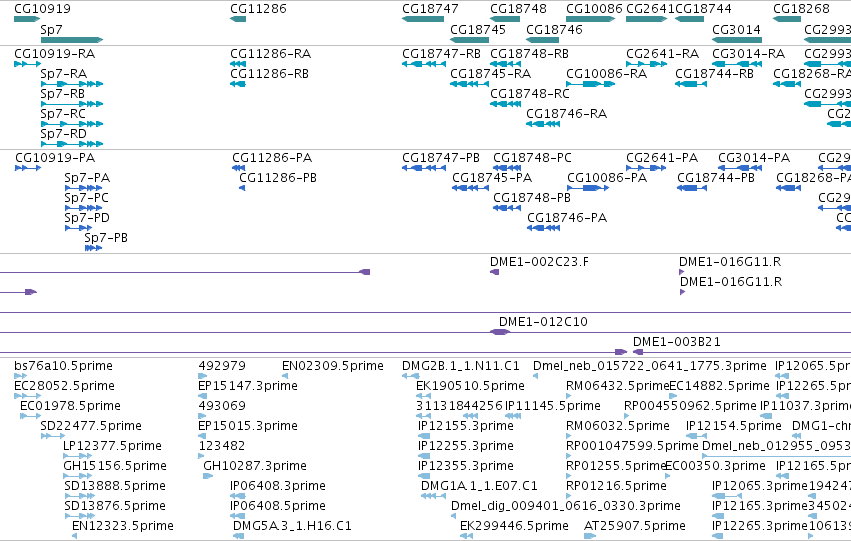Click the GH15156.5prime EST label

point(115,466)
